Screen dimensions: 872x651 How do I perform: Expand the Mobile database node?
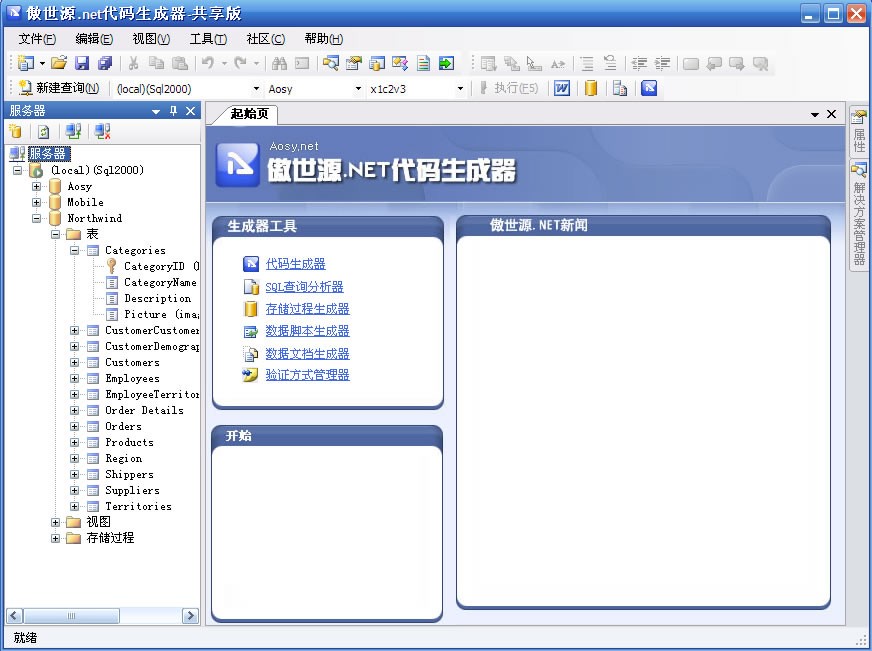point(37,202)
